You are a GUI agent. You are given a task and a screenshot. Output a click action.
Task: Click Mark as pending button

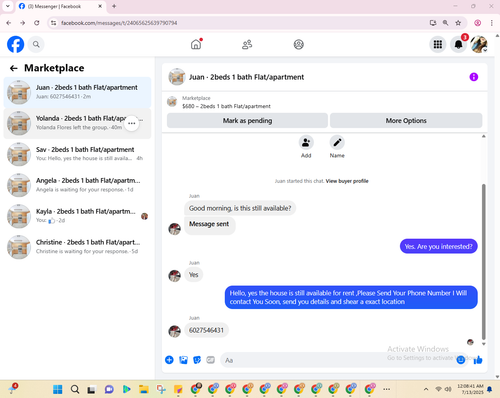click(247, 121)
